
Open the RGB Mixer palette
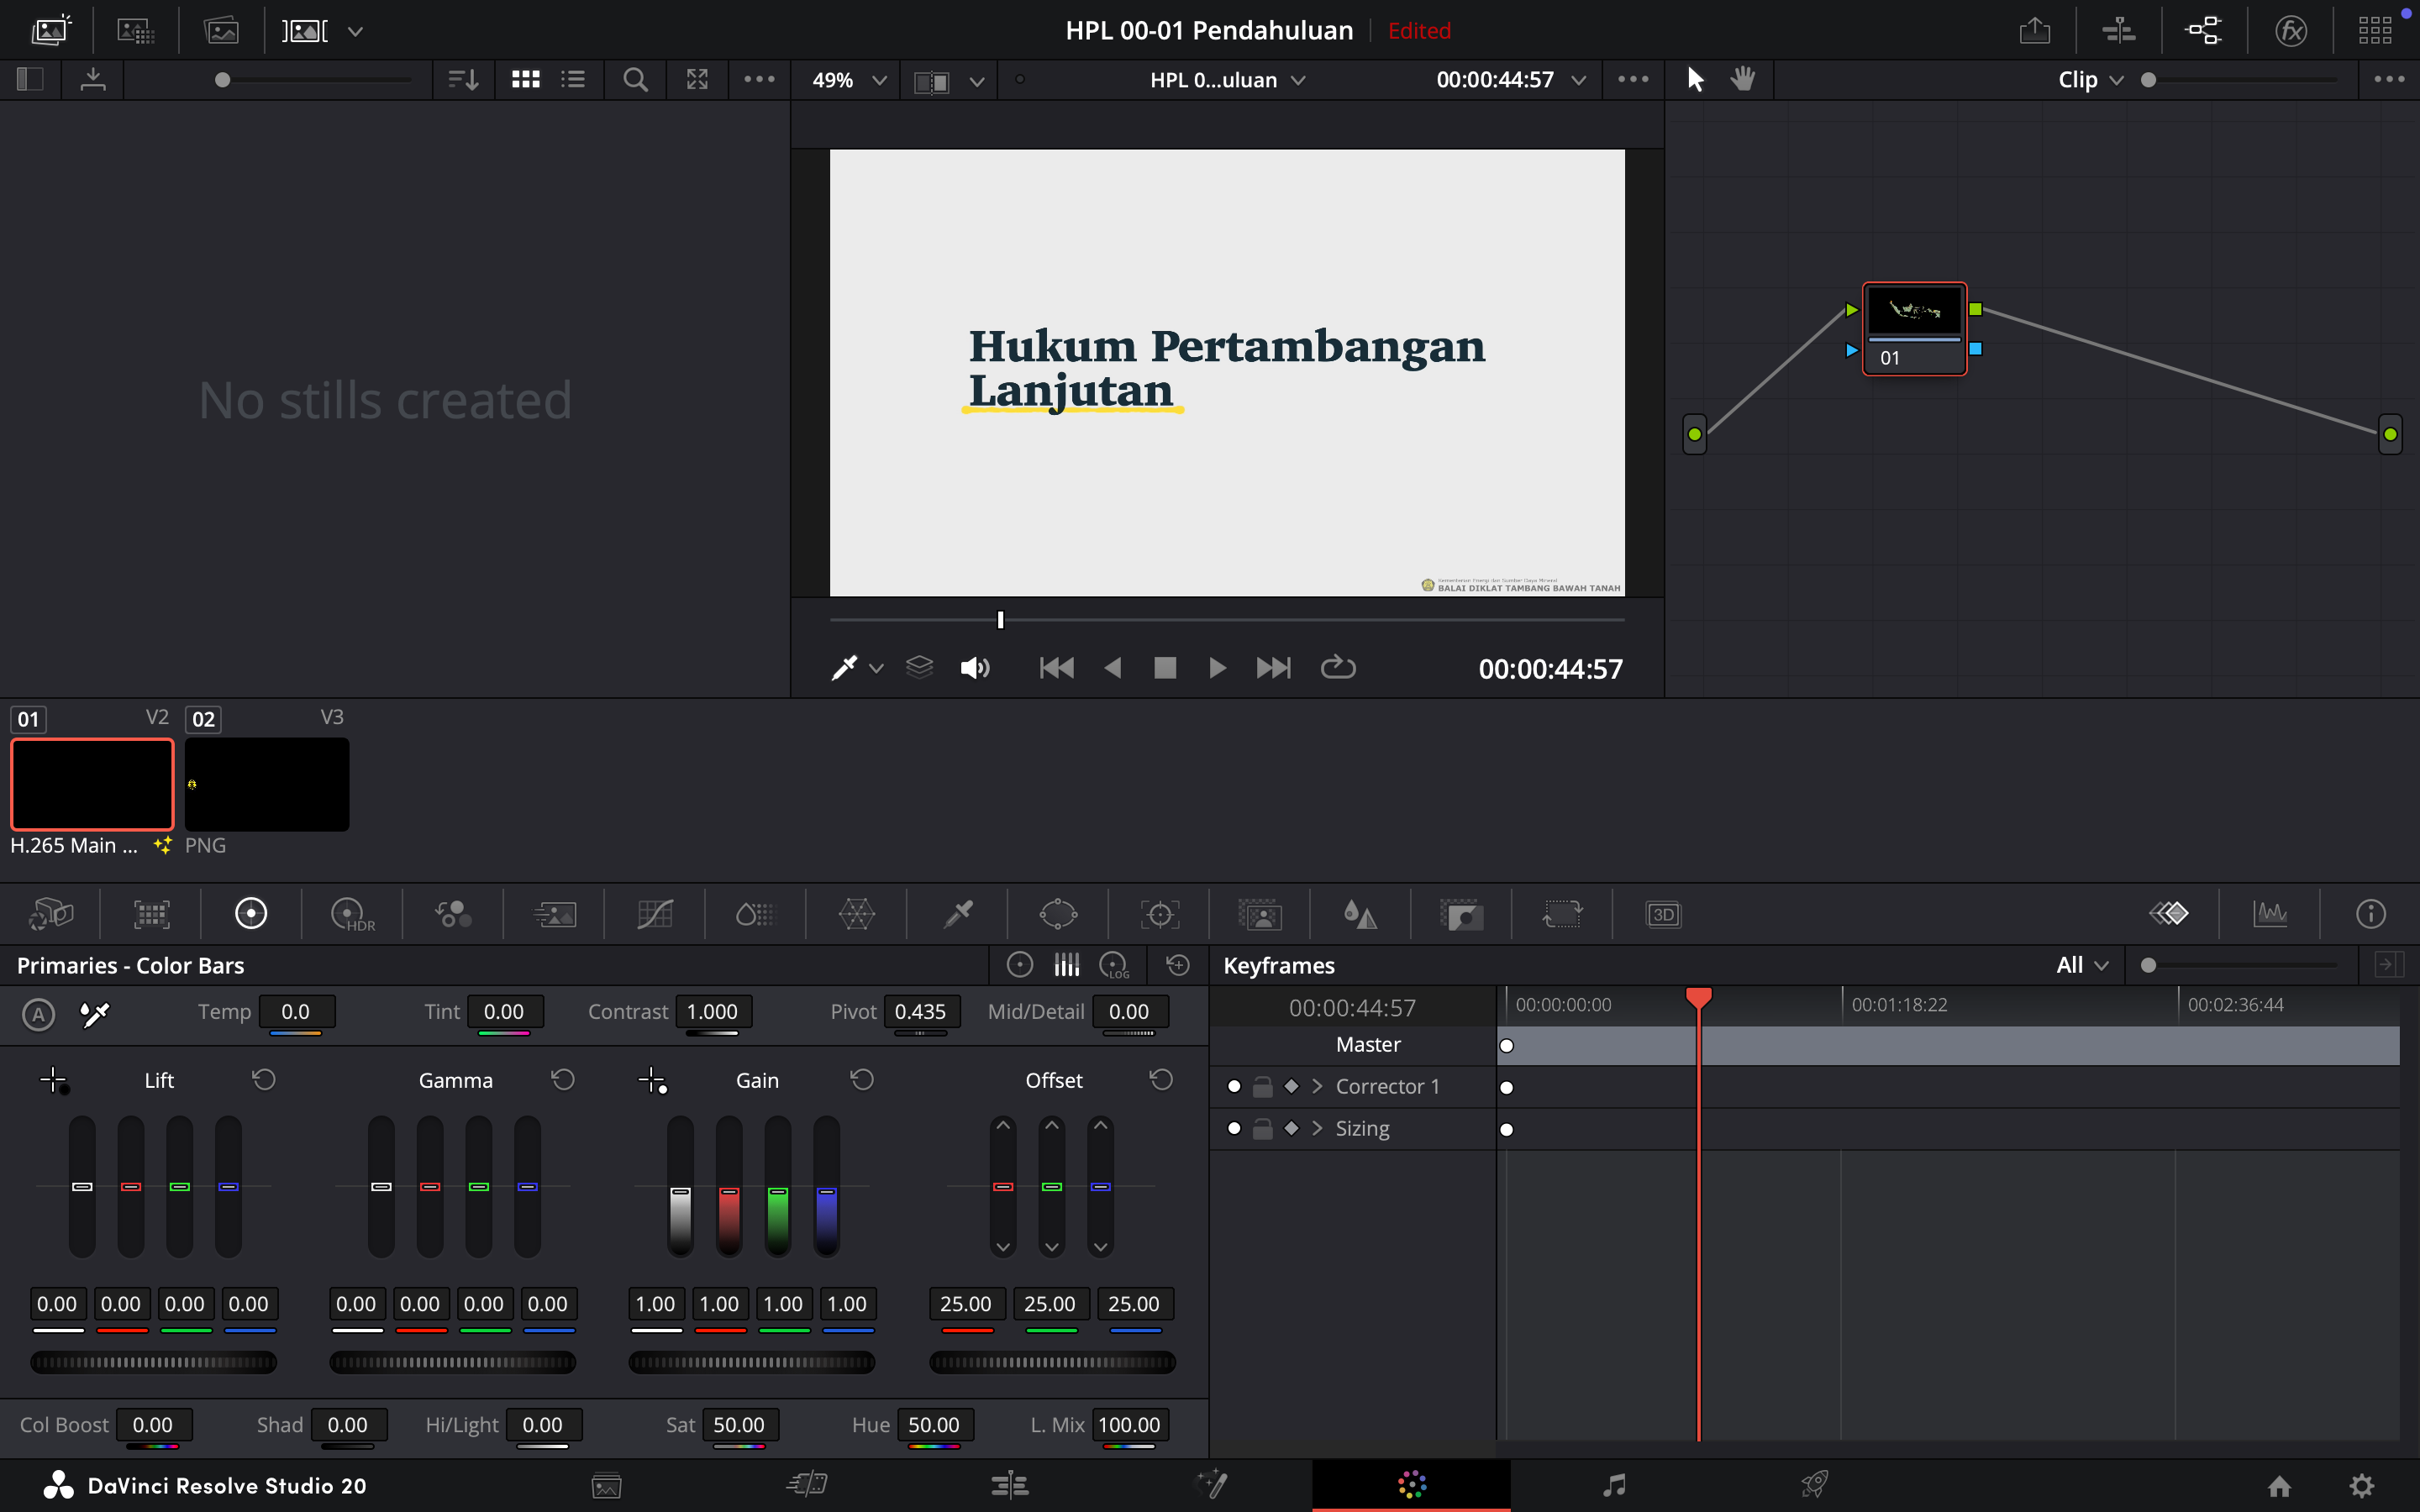pos(453,914)
